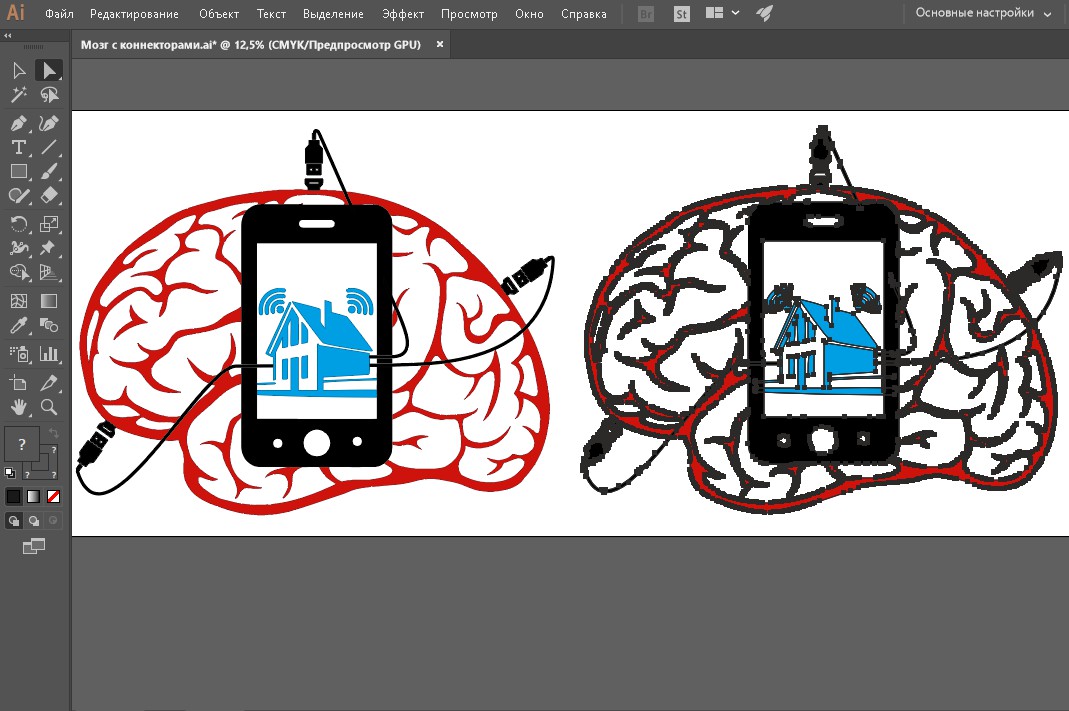
Task: Expand the collapsed toolbar double-arrow
Action: click(x=7, y=35)
